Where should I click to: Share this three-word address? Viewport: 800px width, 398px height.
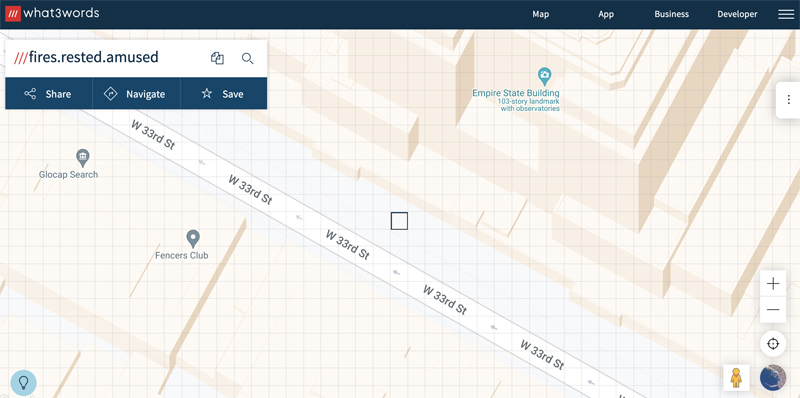point(48,94)
